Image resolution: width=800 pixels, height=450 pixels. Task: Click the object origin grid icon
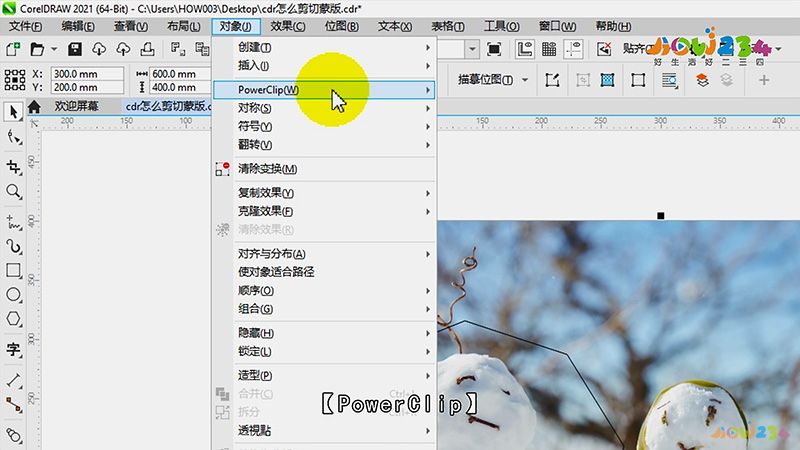[x=15, y=80]
